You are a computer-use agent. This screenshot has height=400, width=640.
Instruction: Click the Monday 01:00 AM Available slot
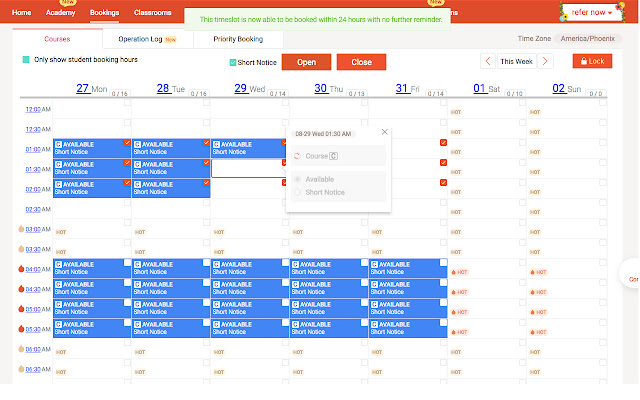point(92,148)
